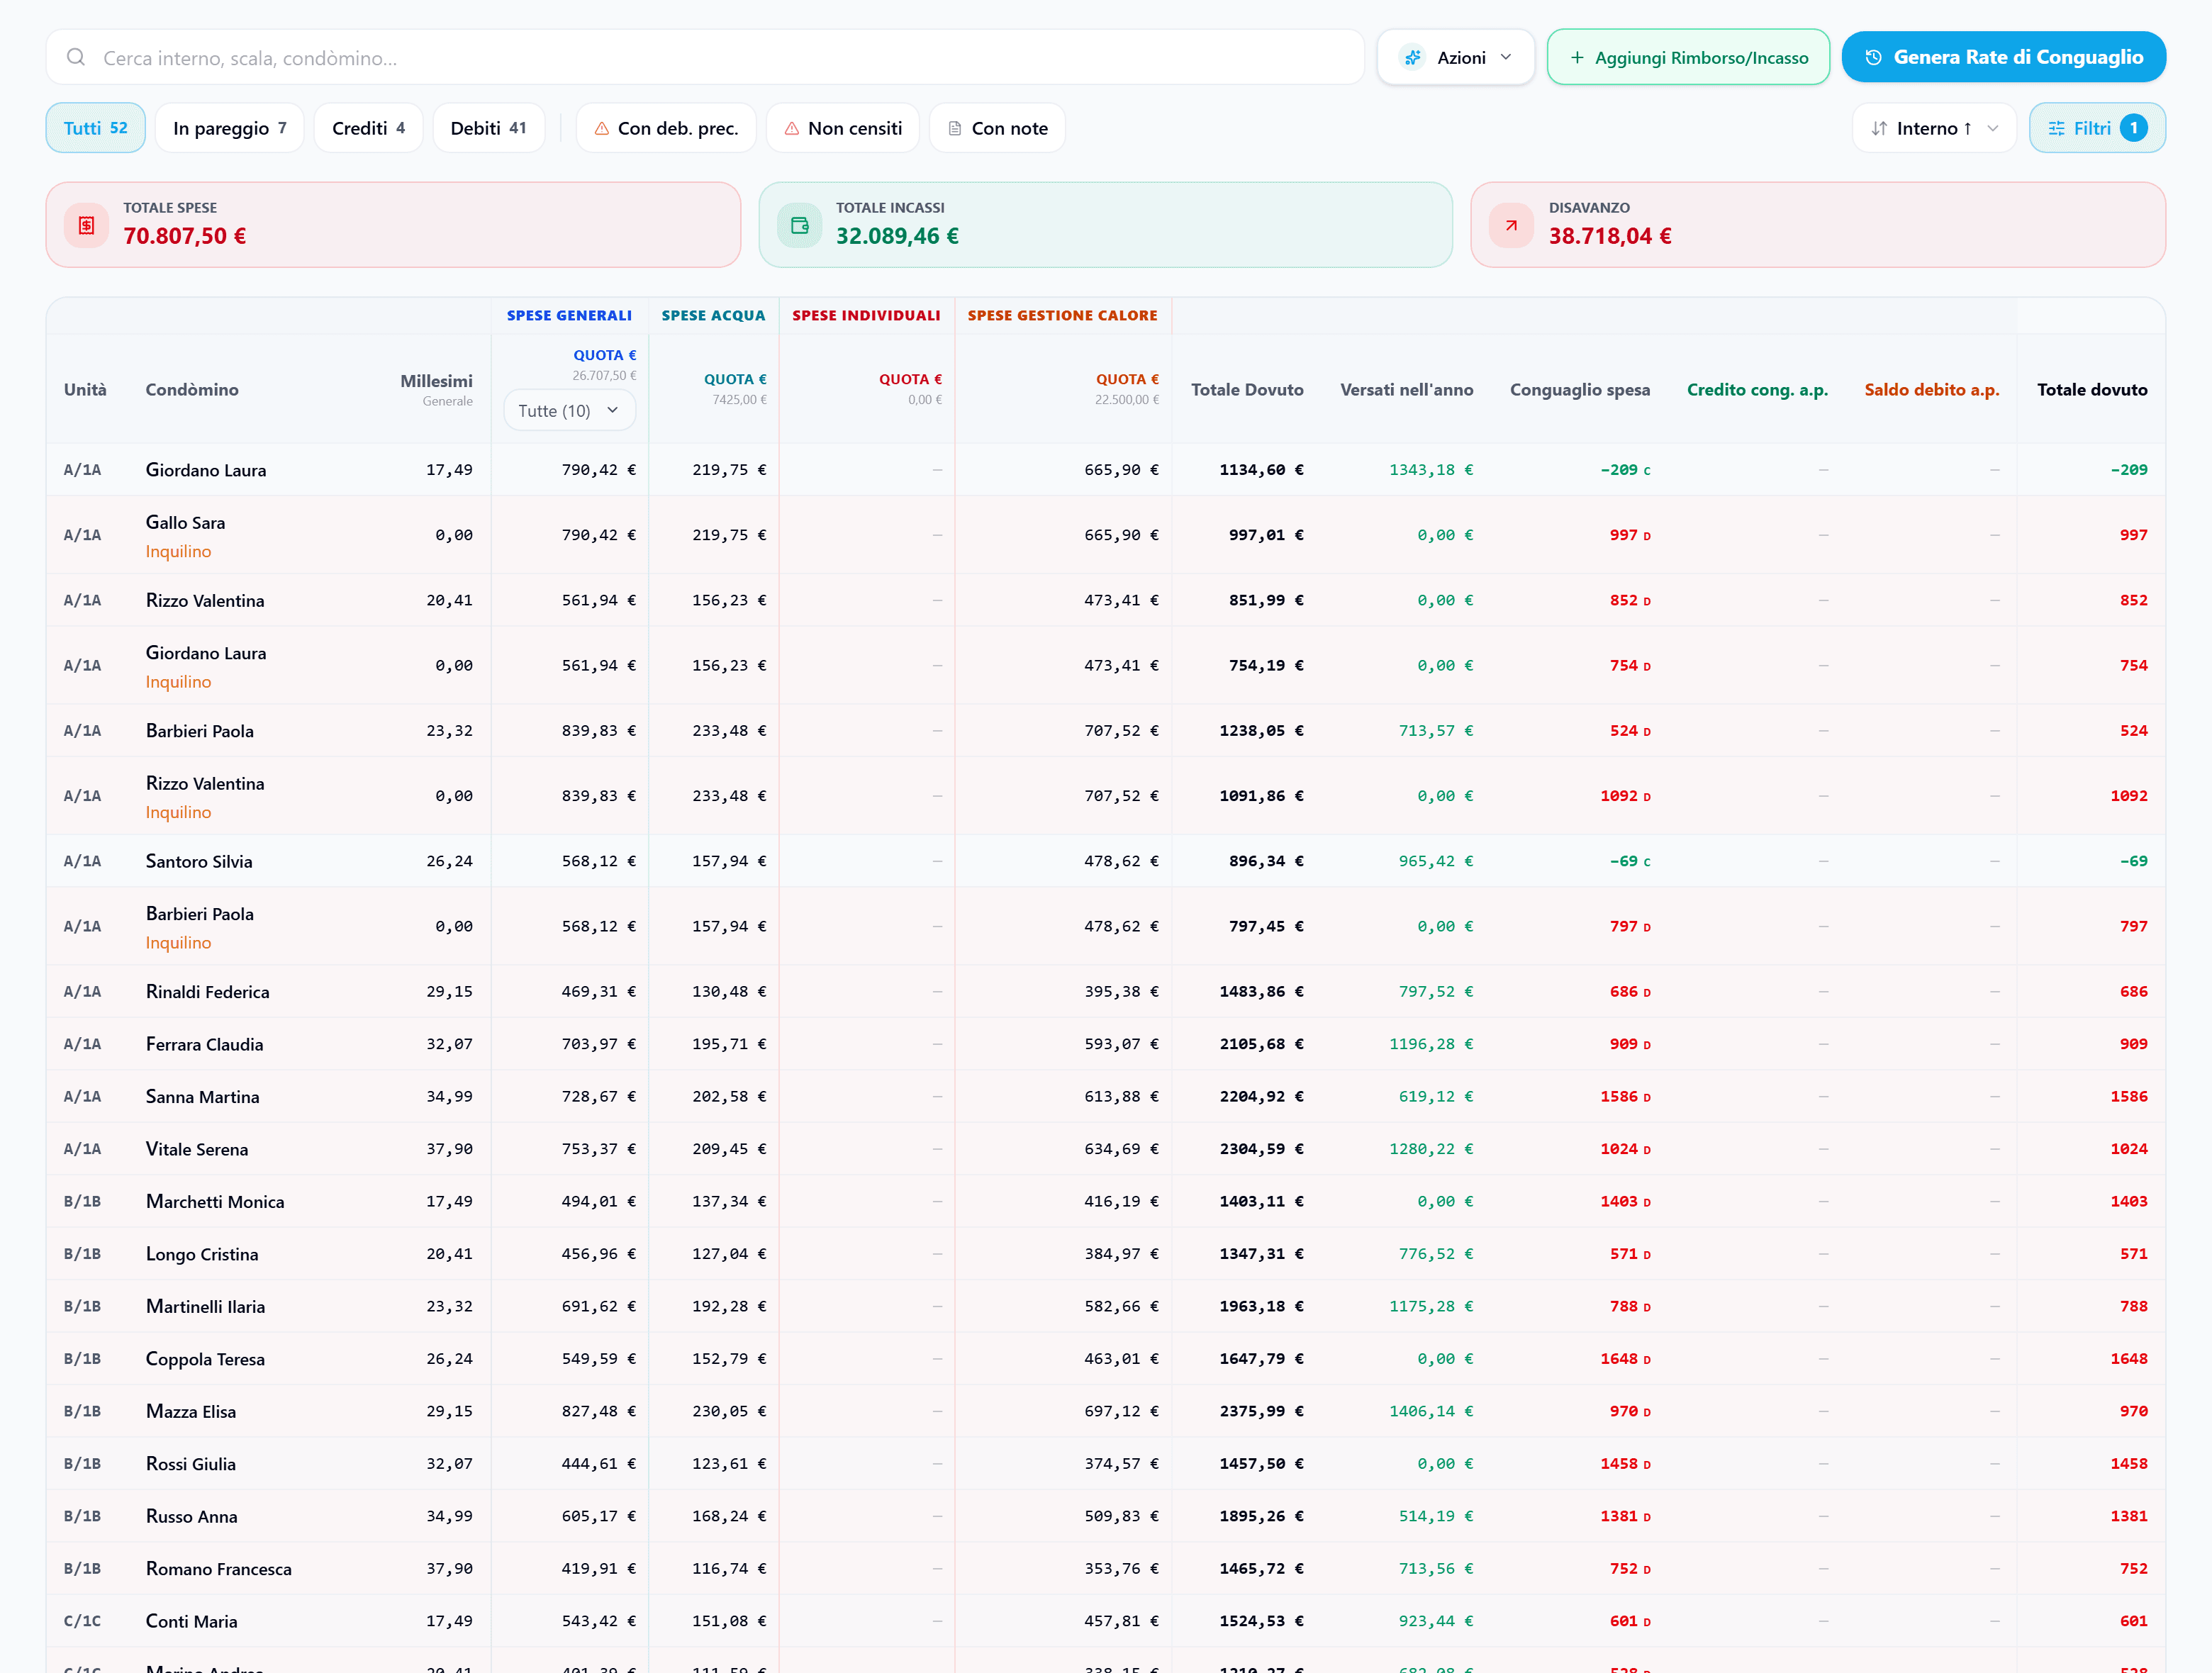2212x1673 pixels.
Task: Click the sort arrows icon beside Interno
Action: tap(1879, 128)
